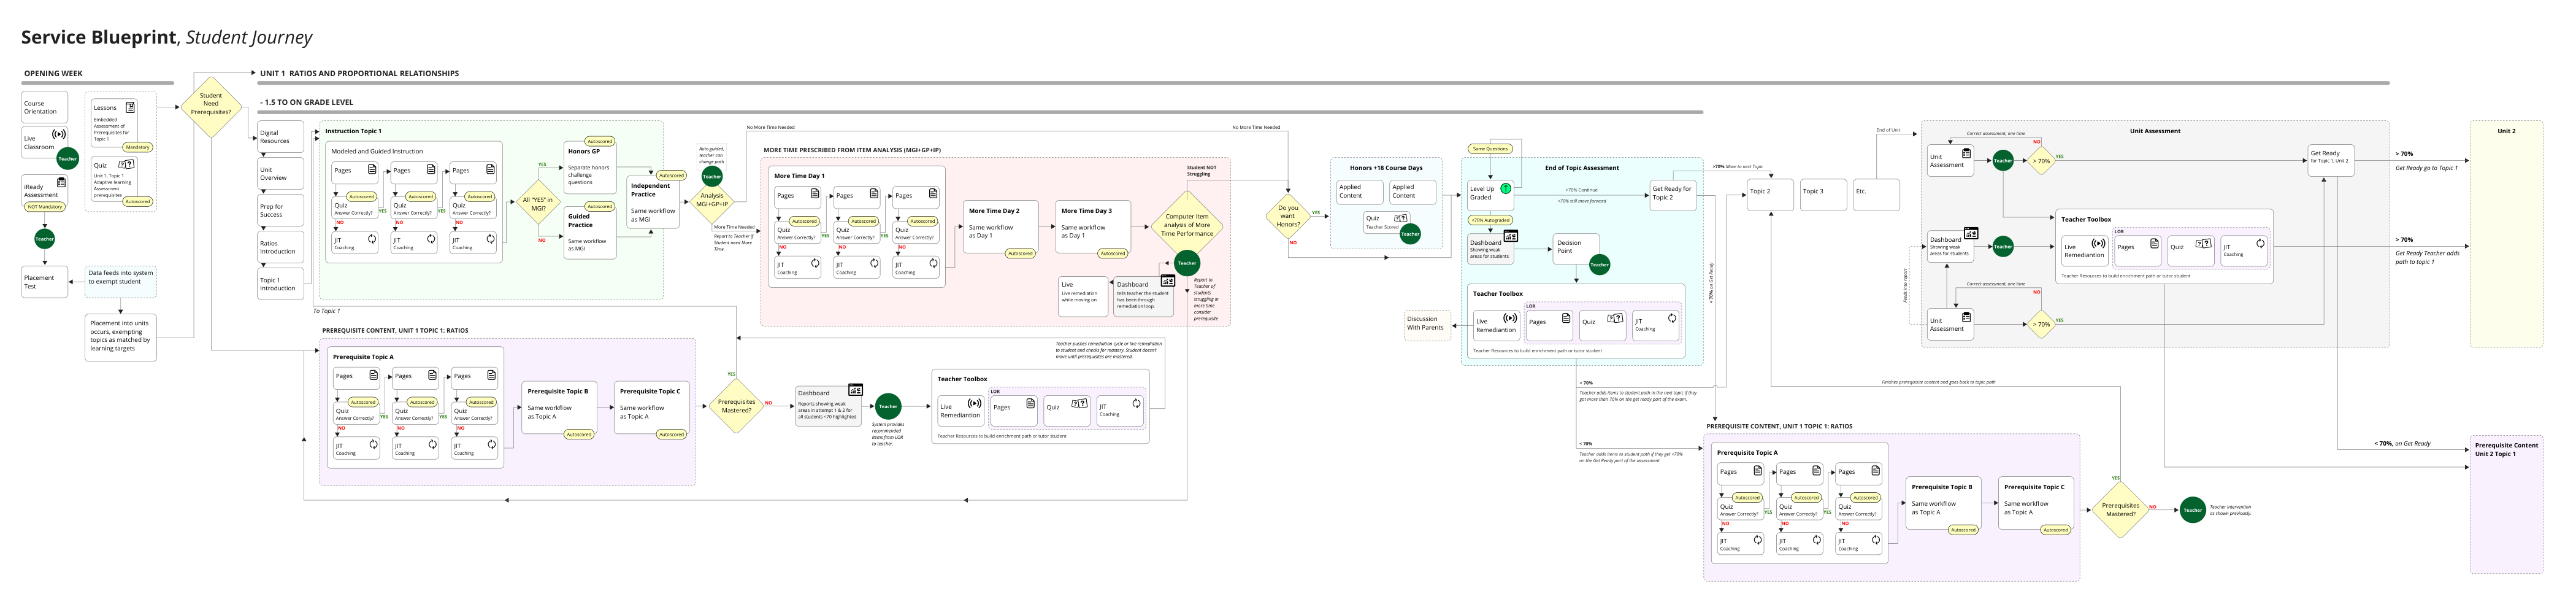The image size is (2576, 607).
Task: Click the yellow Unit 2 panel
Action: coord(2506,234)
